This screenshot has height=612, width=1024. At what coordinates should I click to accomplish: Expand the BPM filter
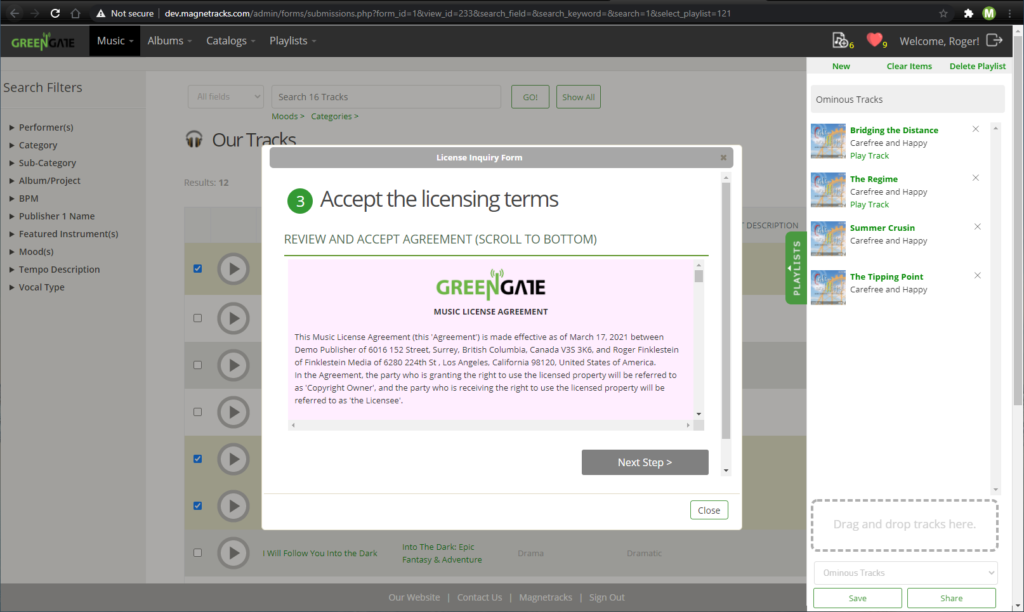coord(24,198)
